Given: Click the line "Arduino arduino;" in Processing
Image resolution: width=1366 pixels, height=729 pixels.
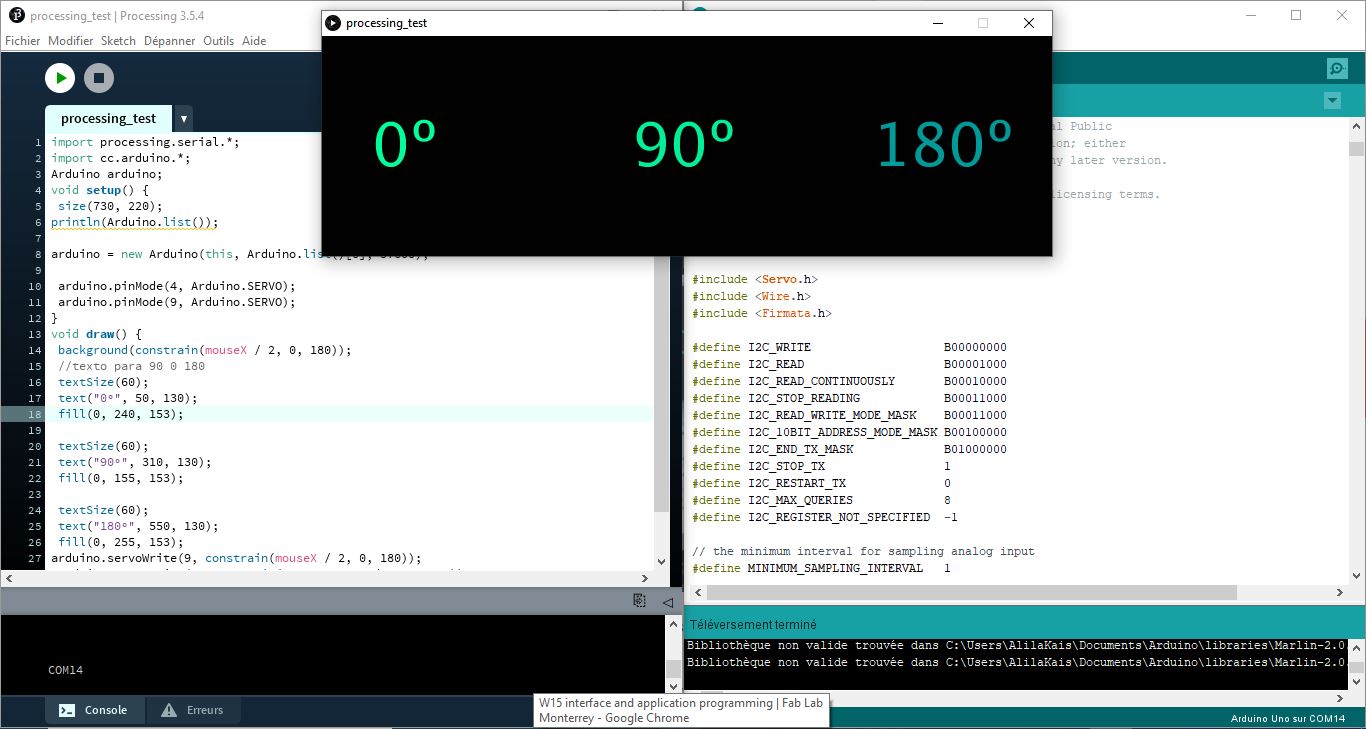Looking at the screenshot, I should [106, 174].
